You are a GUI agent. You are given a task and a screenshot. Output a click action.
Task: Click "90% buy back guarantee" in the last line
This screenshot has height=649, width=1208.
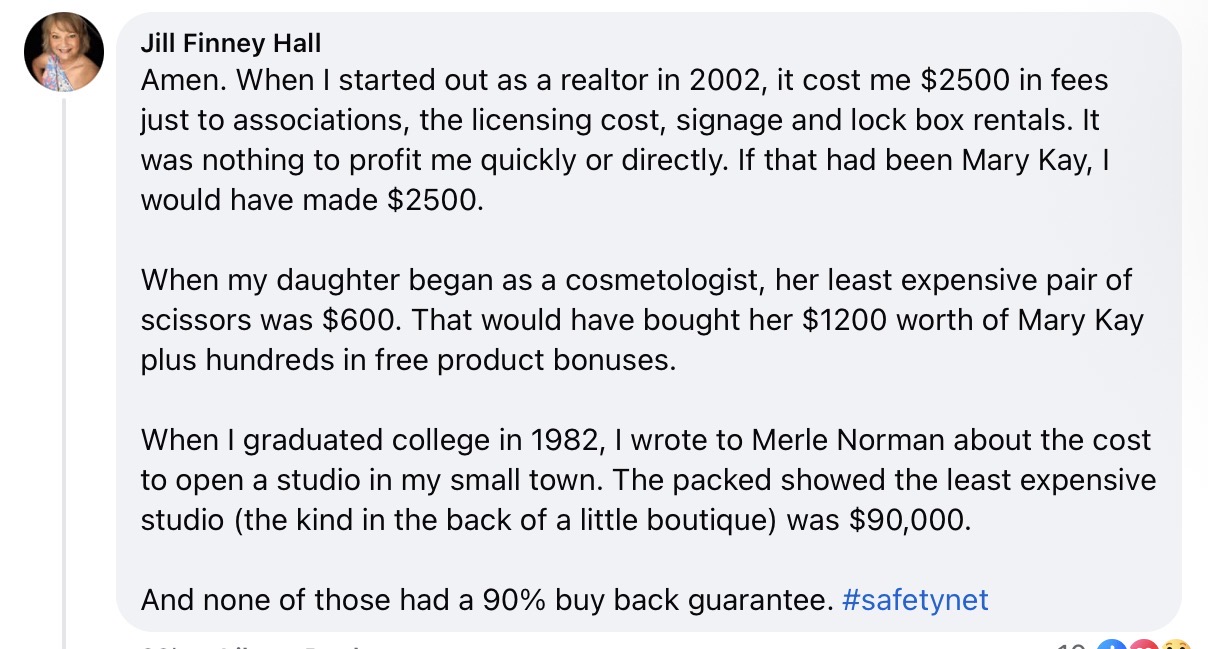pyautogui.click(x=657, y=600)
